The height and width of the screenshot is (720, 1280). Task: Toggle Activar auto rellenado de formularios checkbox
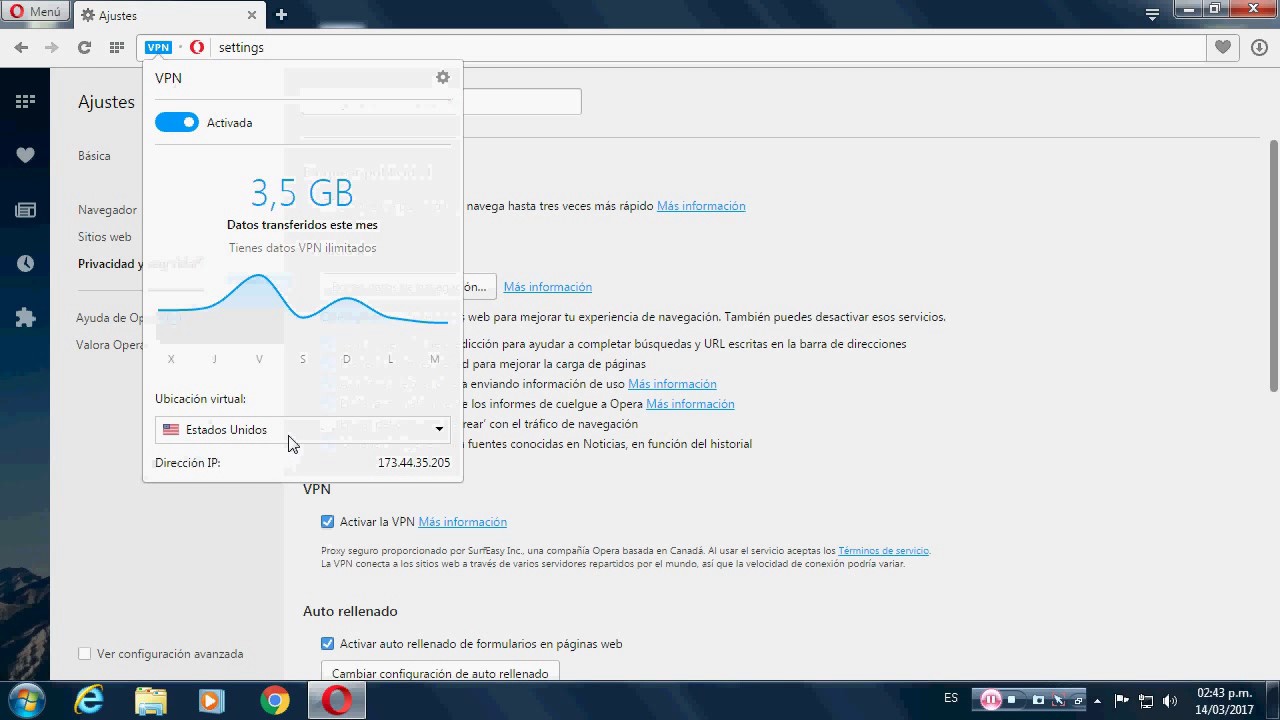coord(327,644)
